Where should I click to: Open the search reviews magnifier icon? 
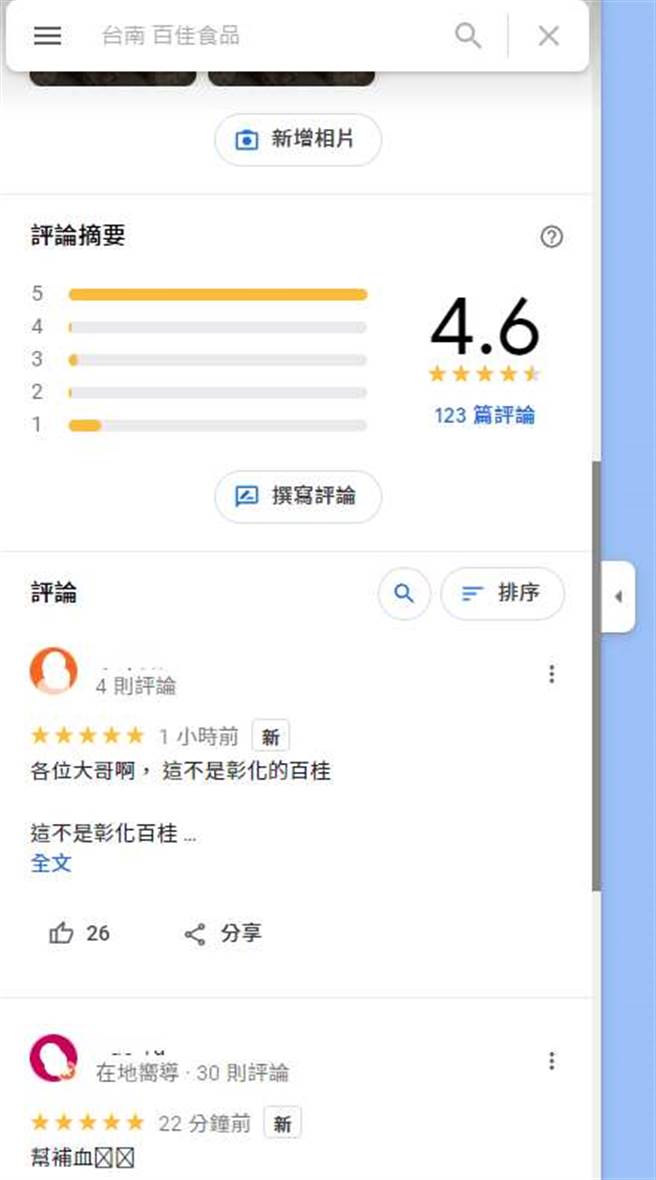point(404,593)
